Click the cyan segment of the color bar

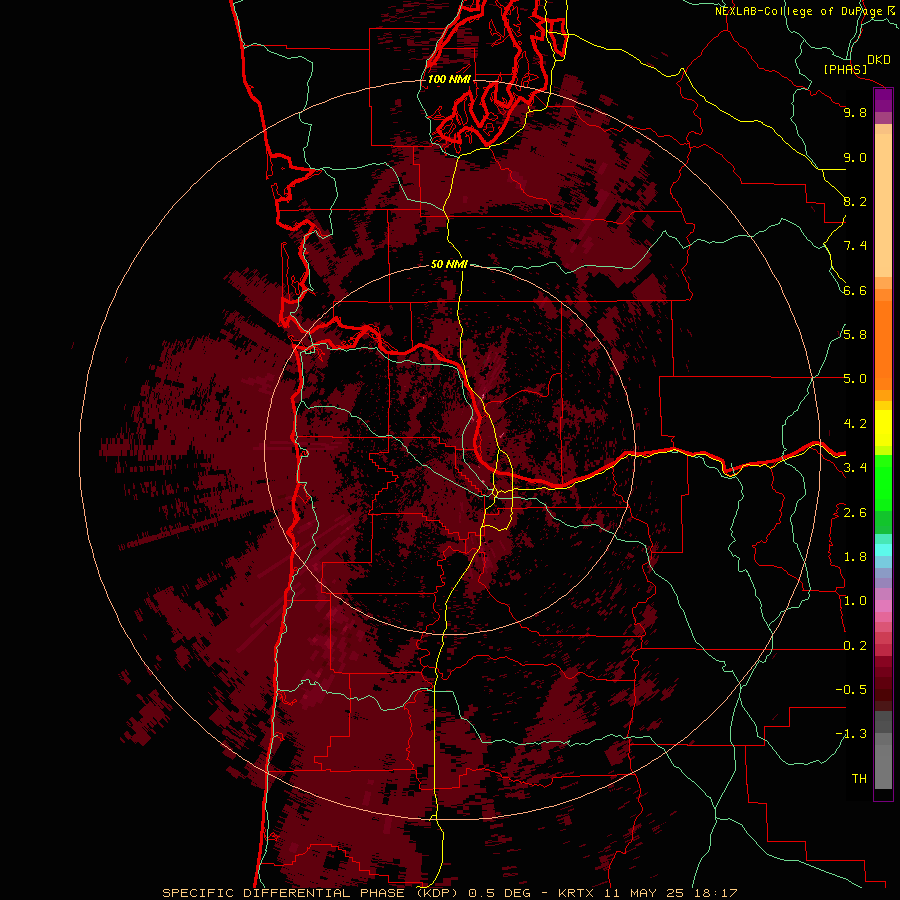click(x=883, y=550)
